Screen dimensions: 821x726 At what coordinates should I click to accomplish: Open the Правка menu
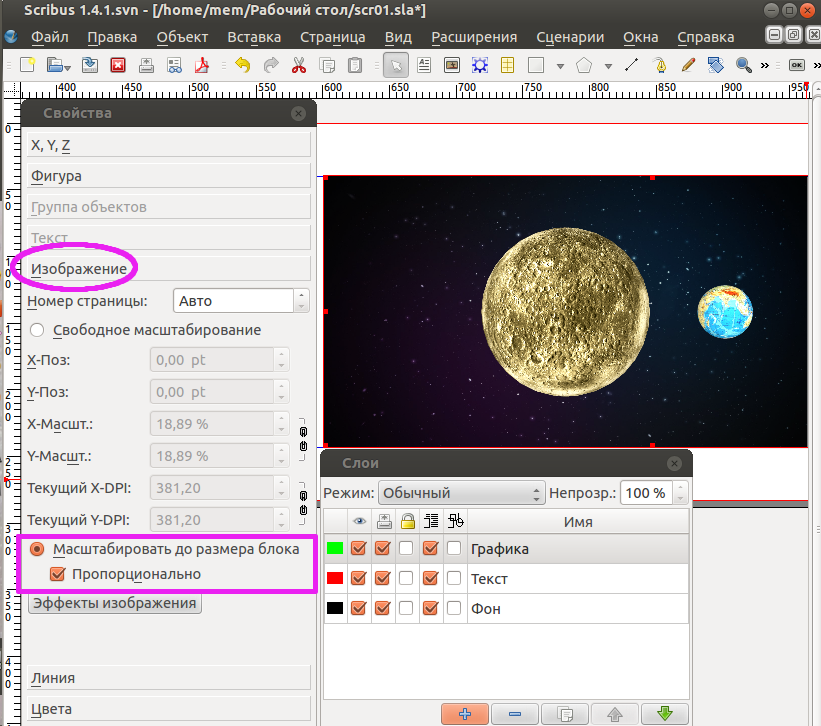112,37
